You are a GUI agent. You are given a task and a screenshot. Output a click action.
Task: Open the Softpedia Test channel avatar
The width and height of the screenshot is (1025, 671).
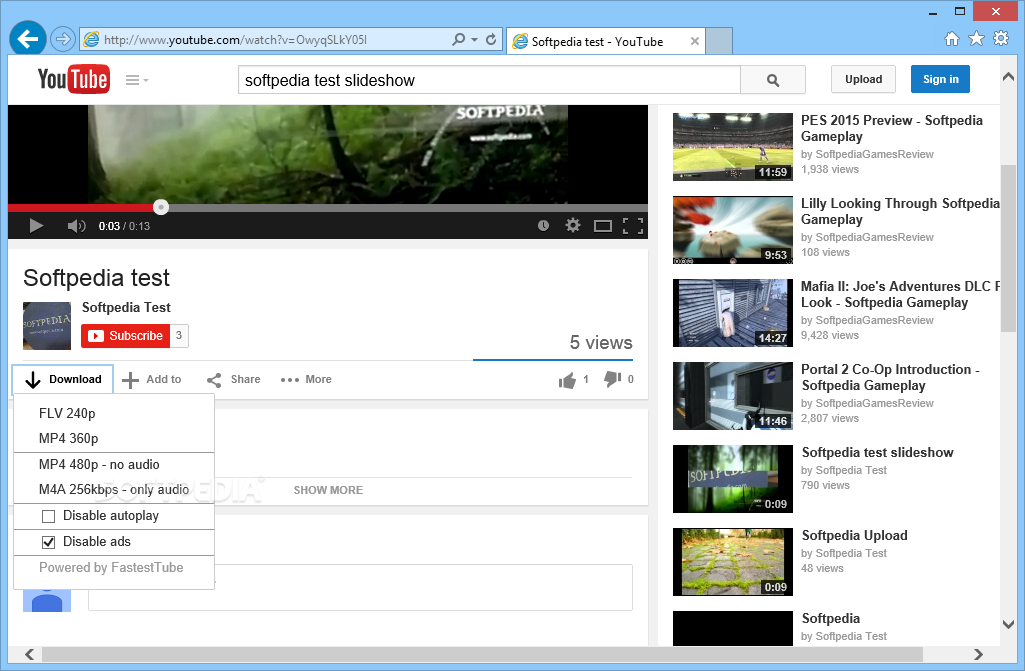tap(47, 326)
